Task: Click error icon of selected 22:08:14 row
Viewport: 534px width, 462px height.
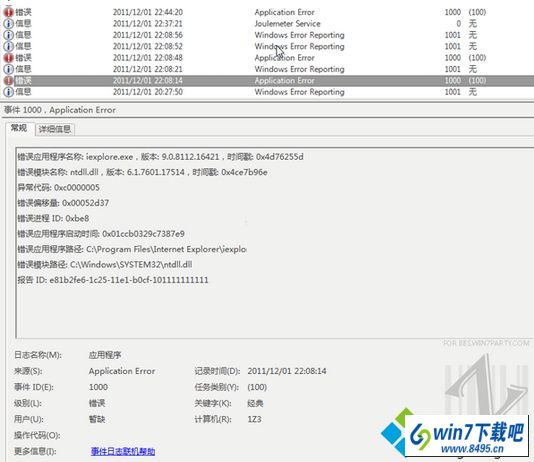Action: coord(8,81)
